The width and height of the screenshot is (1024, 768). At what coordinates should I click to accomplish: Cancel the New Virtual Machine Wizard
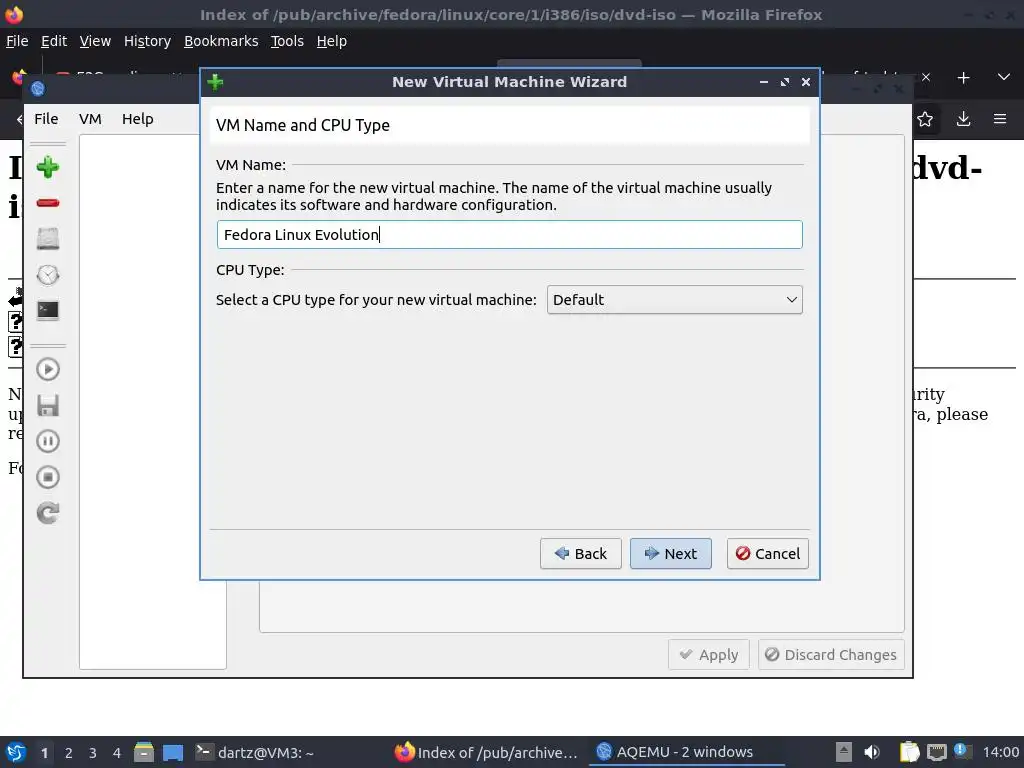[768, 554]
